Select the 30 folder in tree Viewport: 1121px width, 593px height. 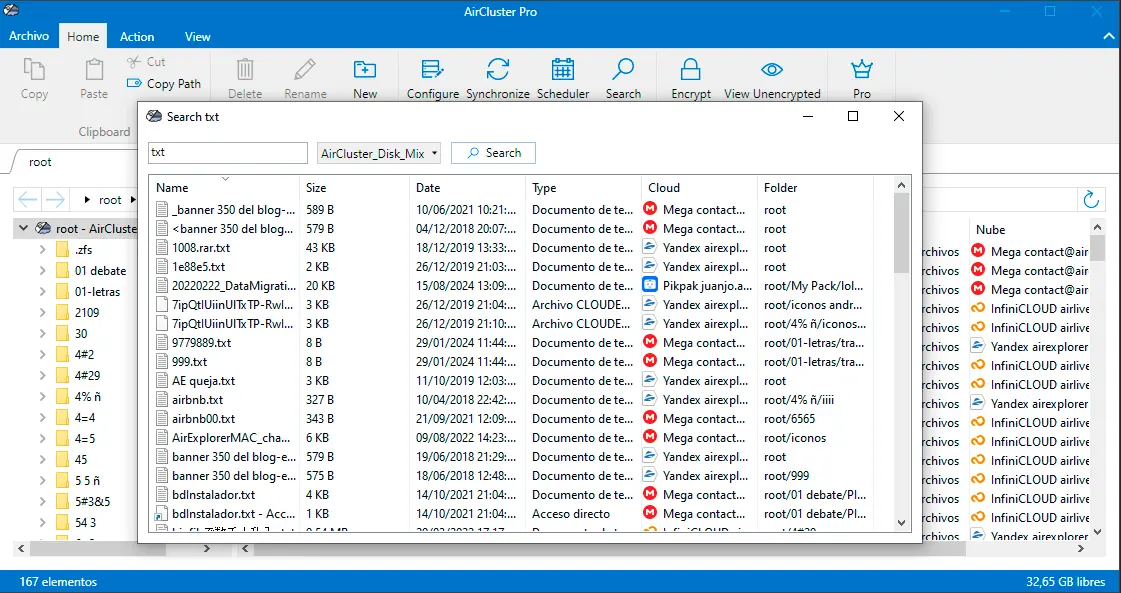pos(82,333)
